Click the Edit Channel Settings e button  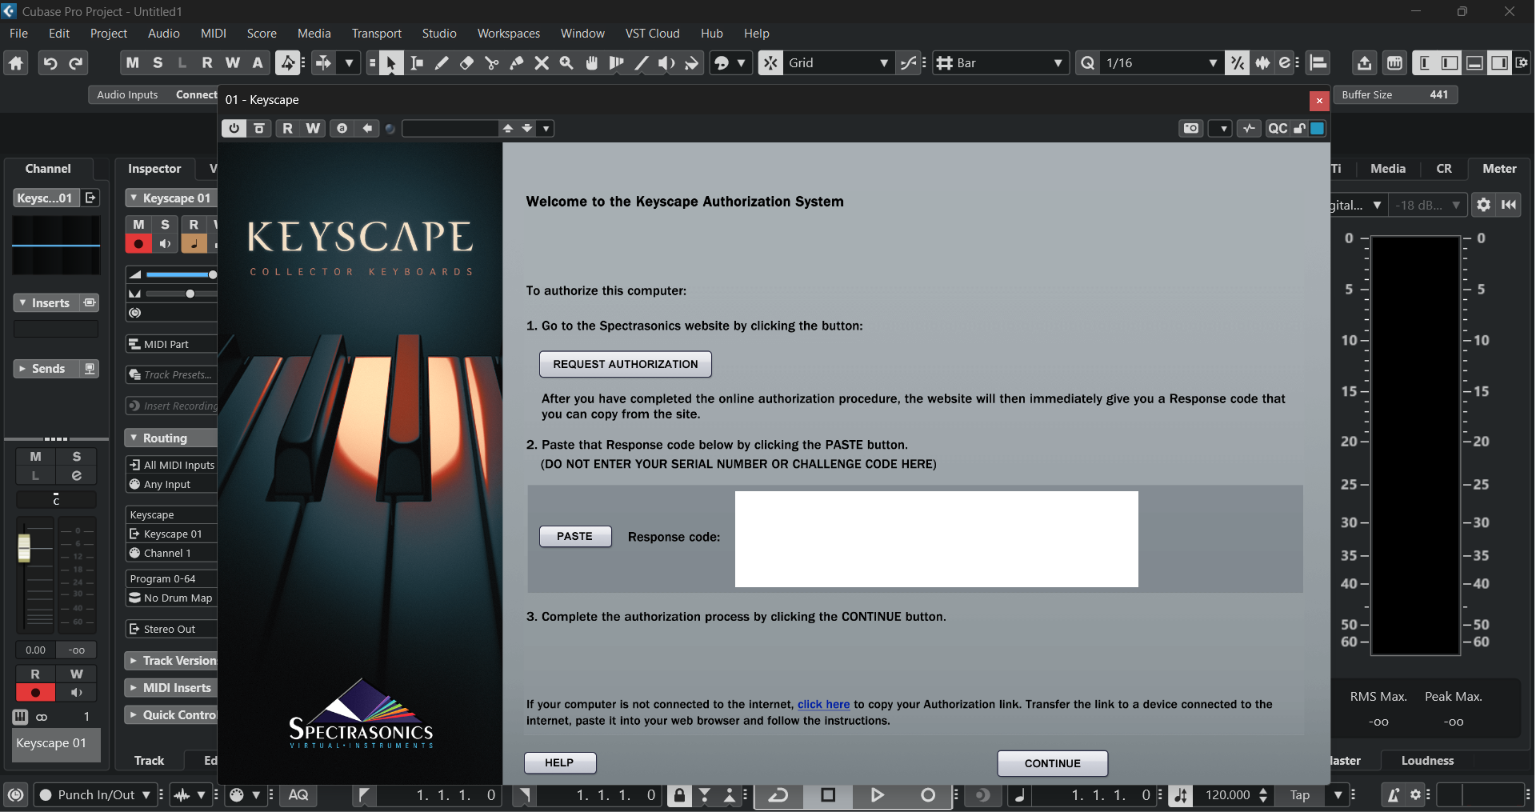(76, 476)
